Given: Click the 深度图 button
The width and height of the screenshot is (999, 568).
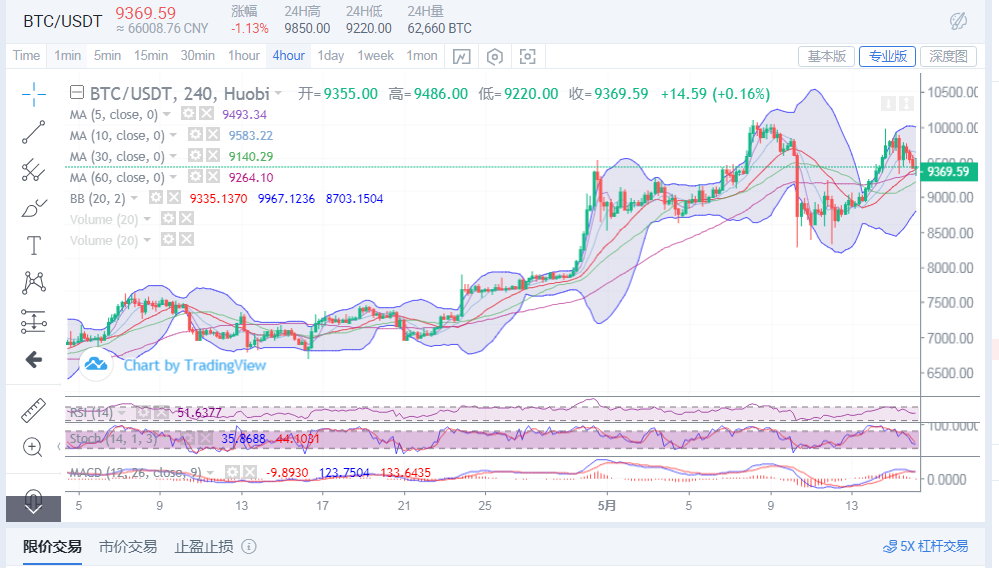Looking at the screenshot, I should pos(946,56).
